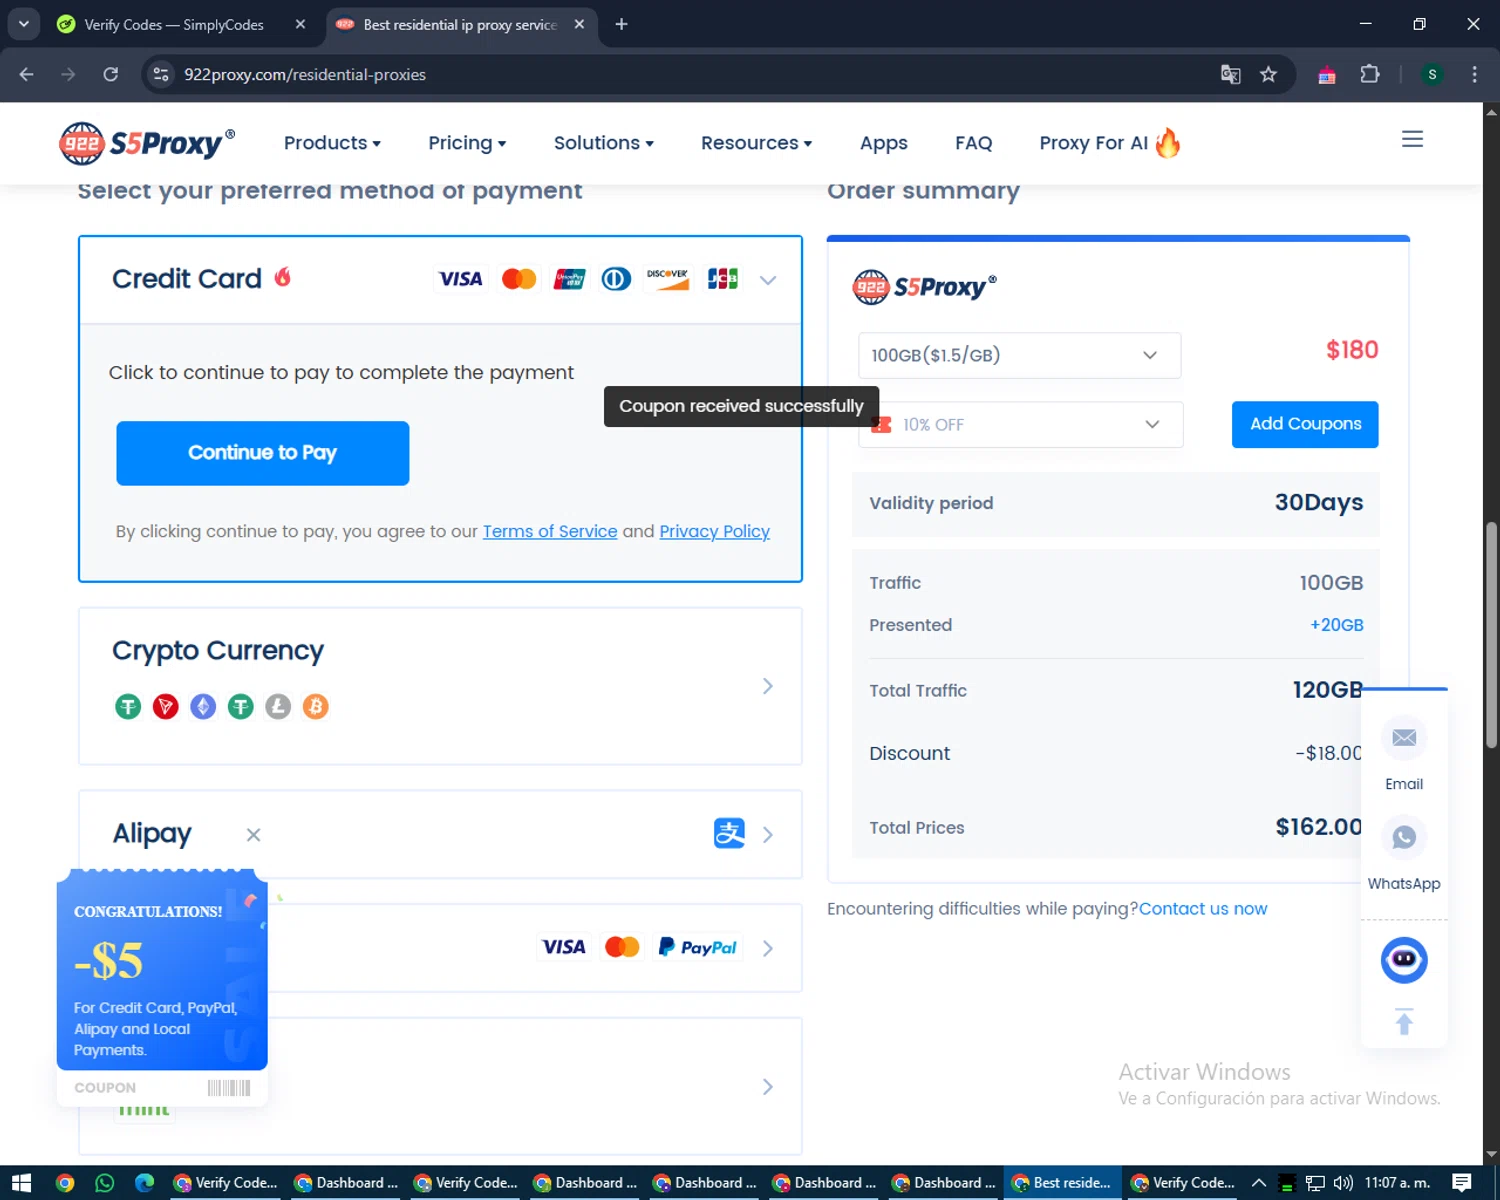The height and width of the screenshot is (1200, 1500).
Task: Click the Tron crypto coin icon
Action: tap(166, 707)
